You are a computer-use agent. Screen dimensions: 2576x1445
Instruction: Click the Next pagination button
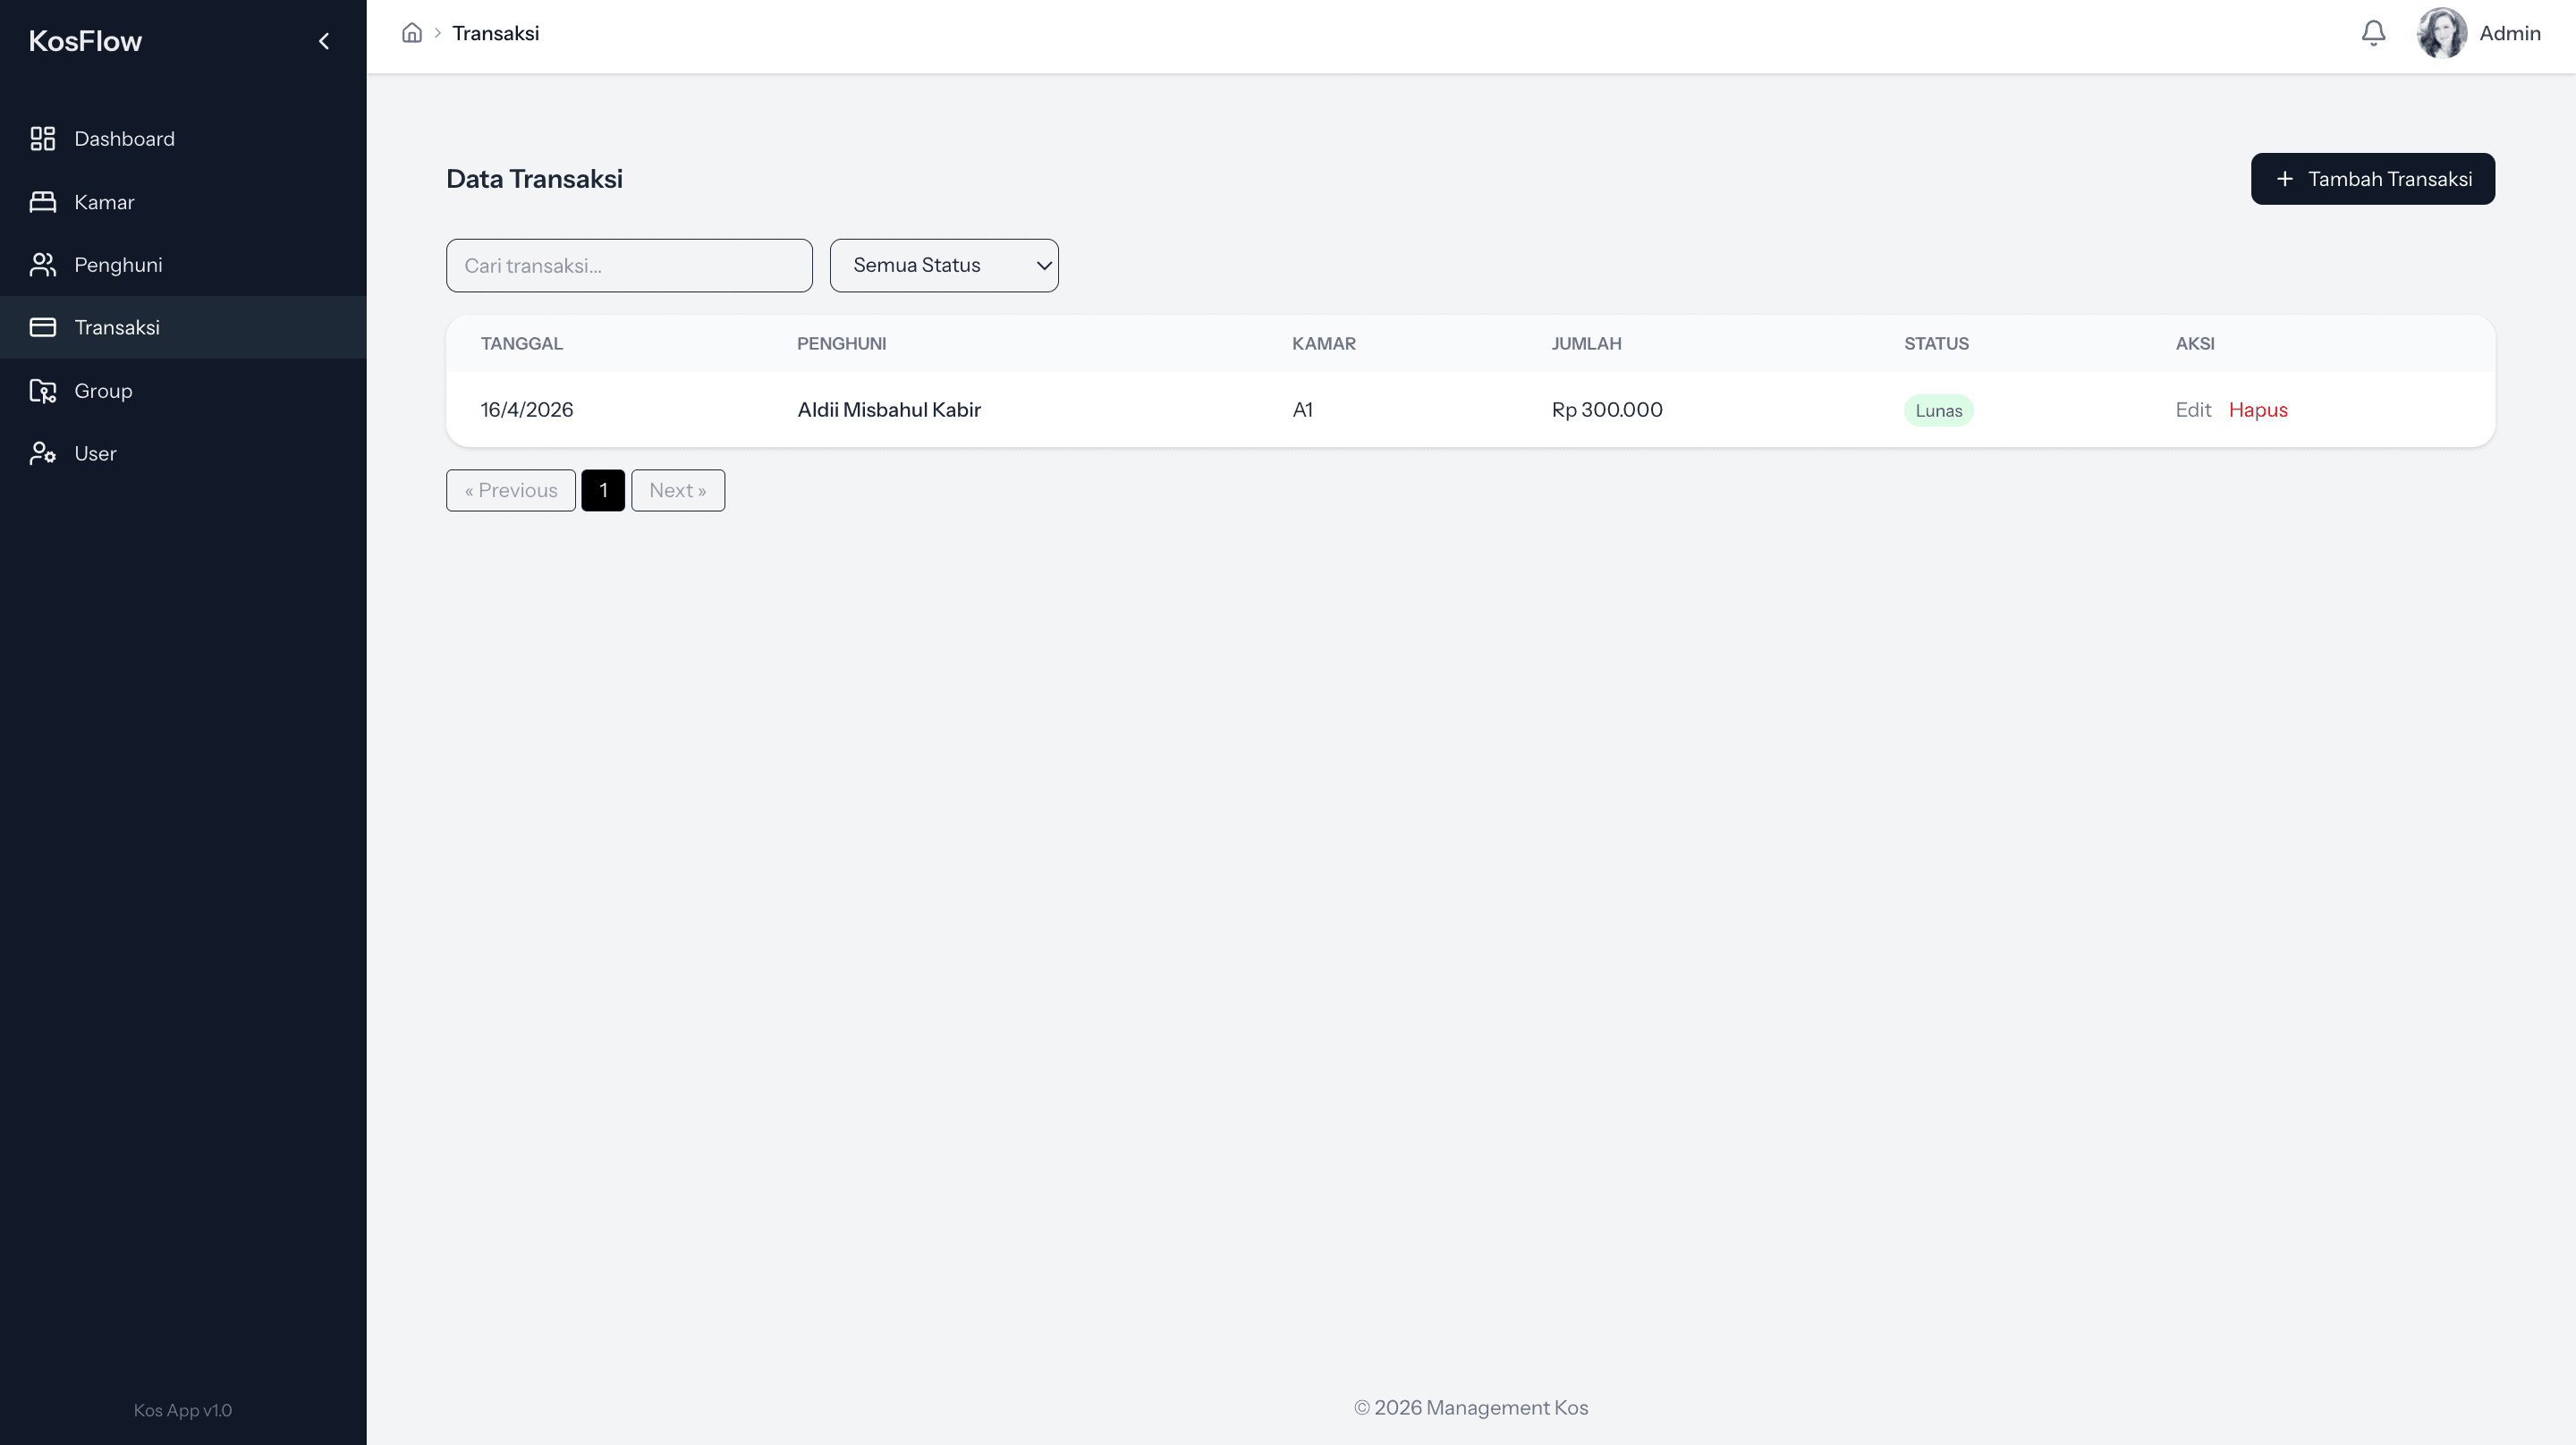[x=677, y=490]
